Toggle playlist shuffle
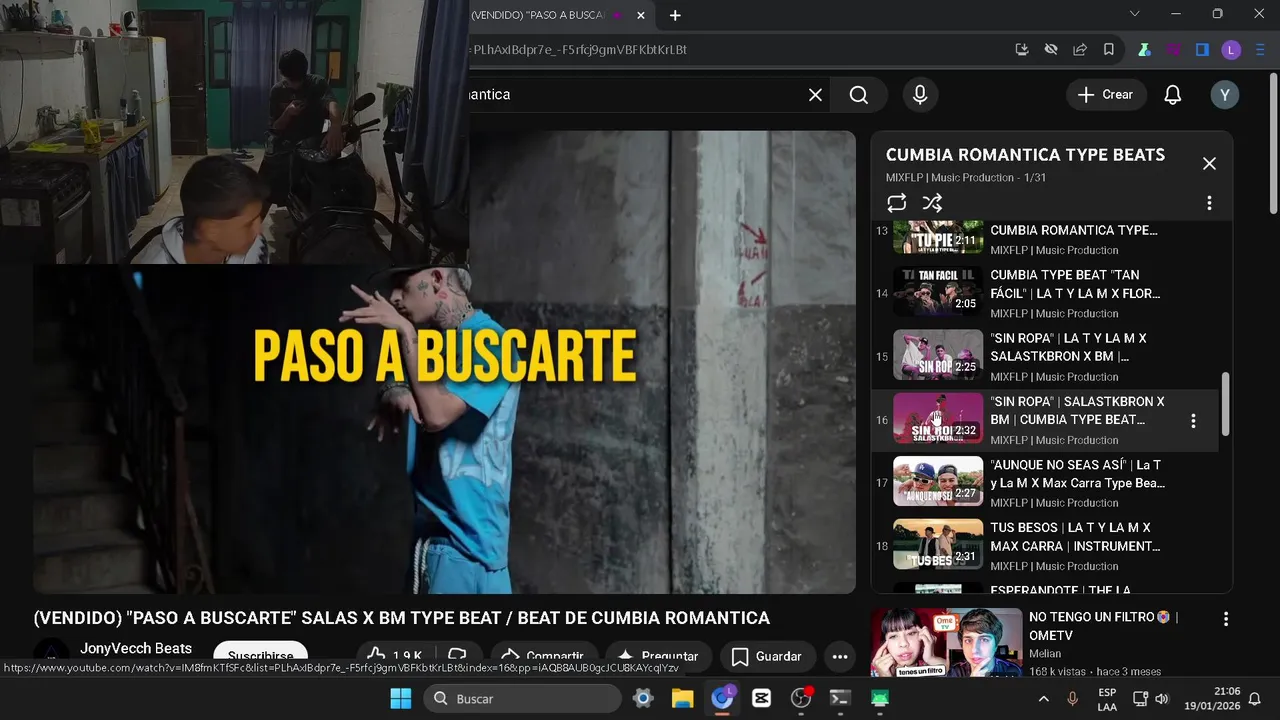1280x720 pixels. pos(932,203)
